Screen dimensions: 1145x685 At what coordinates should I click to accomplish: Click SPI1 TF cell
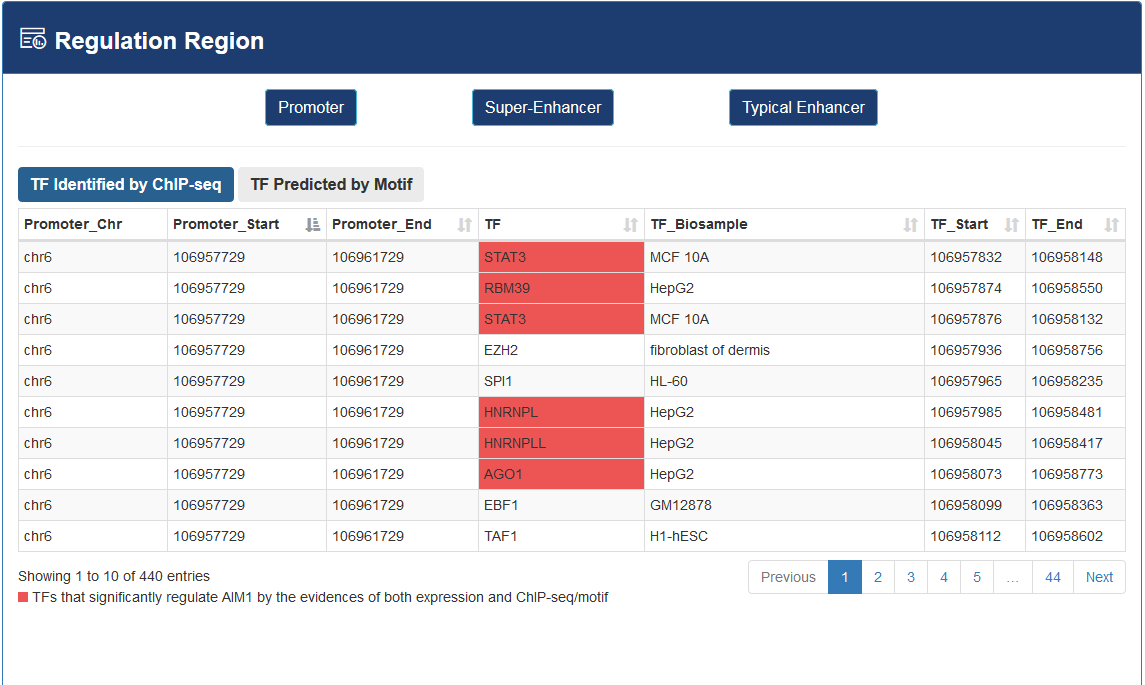[x=561, y=381]
